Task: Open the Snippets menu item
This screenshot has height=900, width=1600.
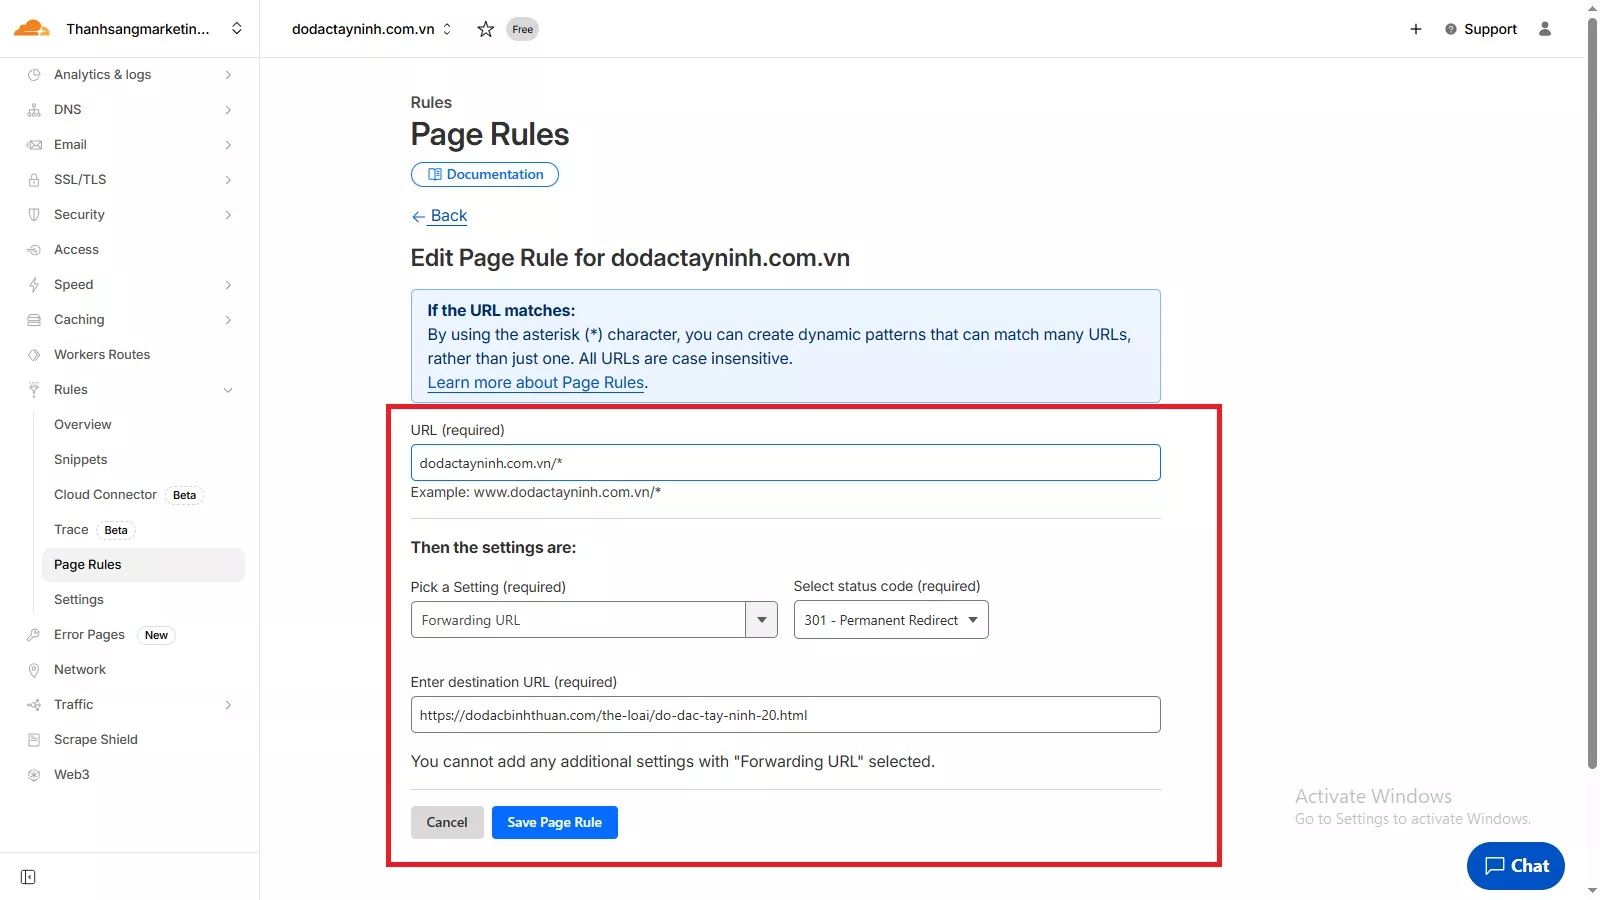Action: pyautogui.click(x=81, y=460)
